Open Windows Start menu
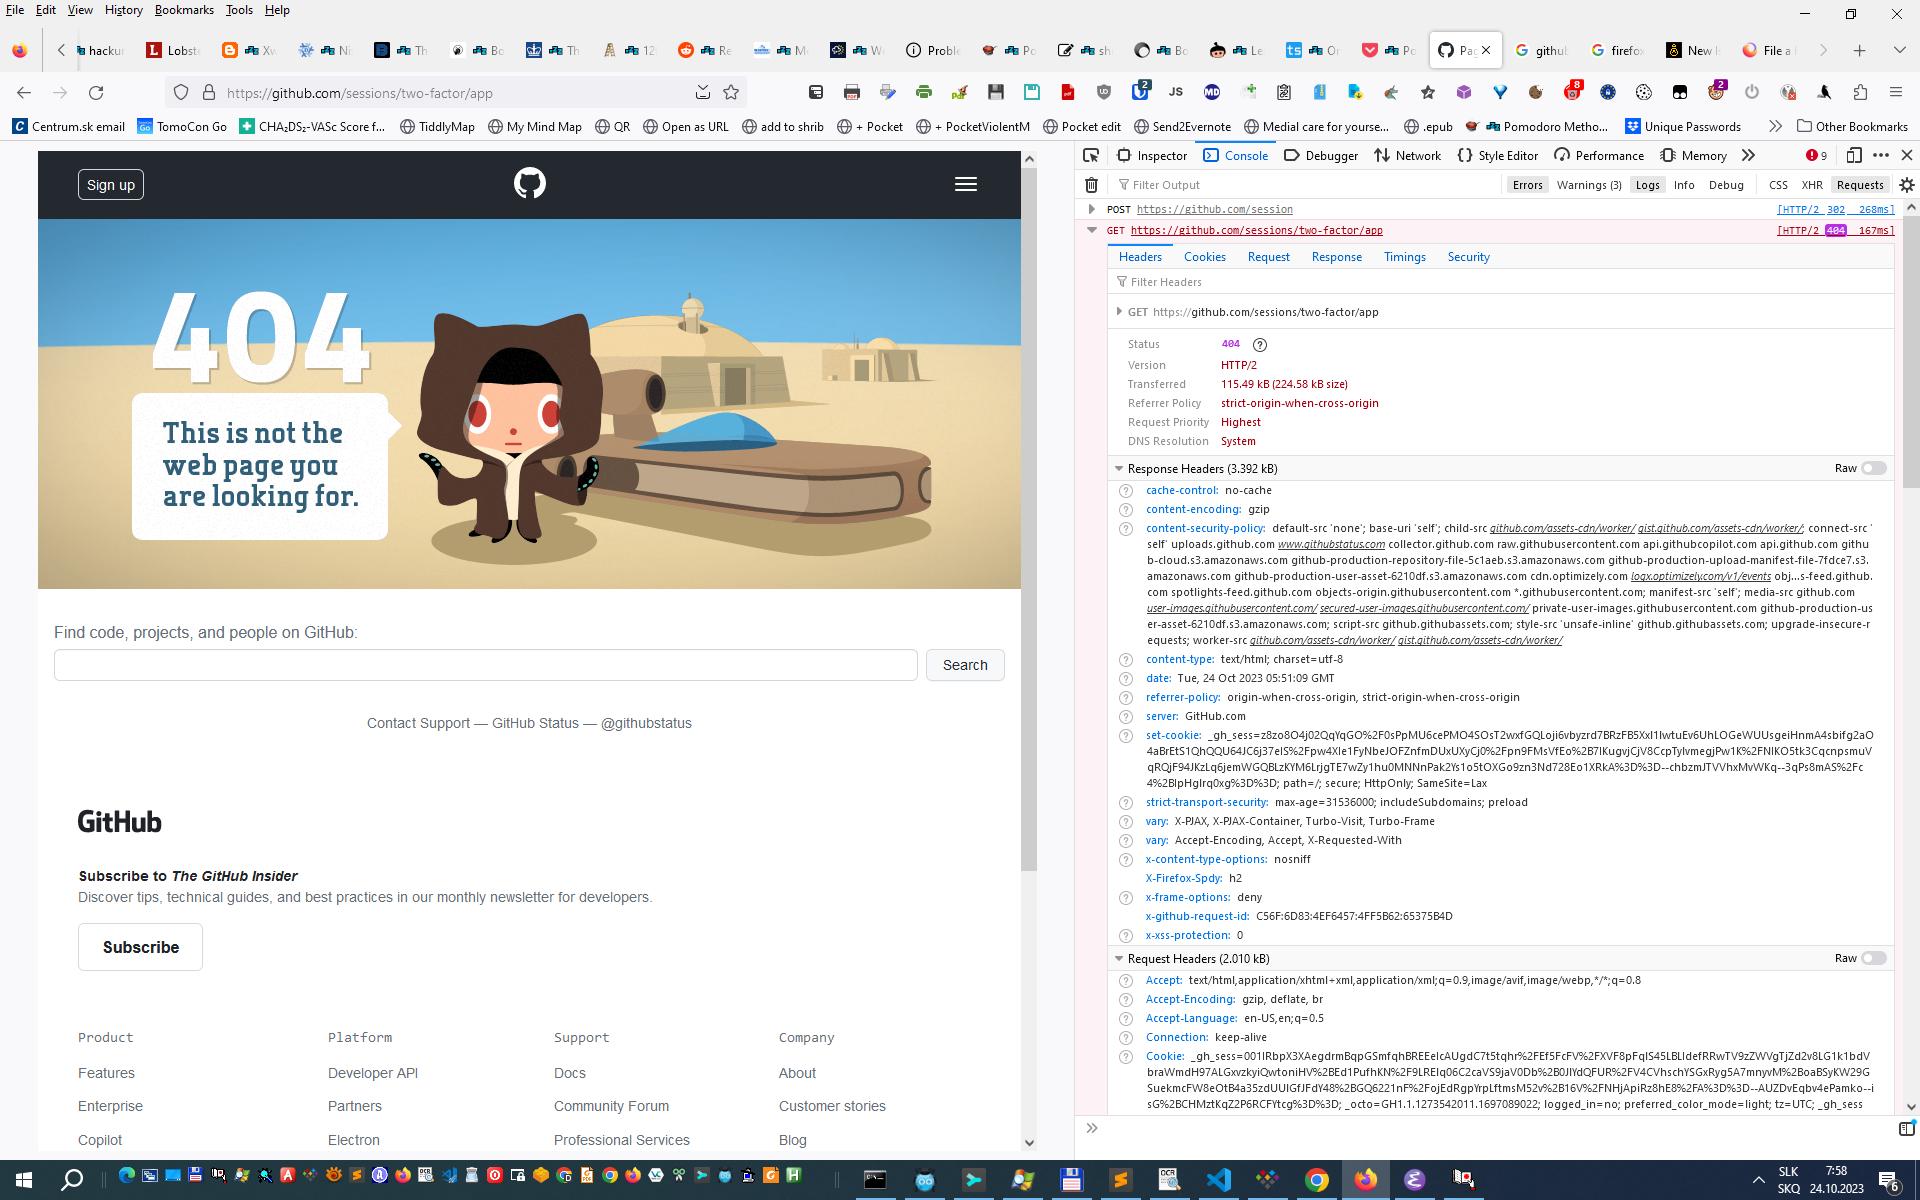This screenshot has height=1200, width=1920. (24, 1178)
